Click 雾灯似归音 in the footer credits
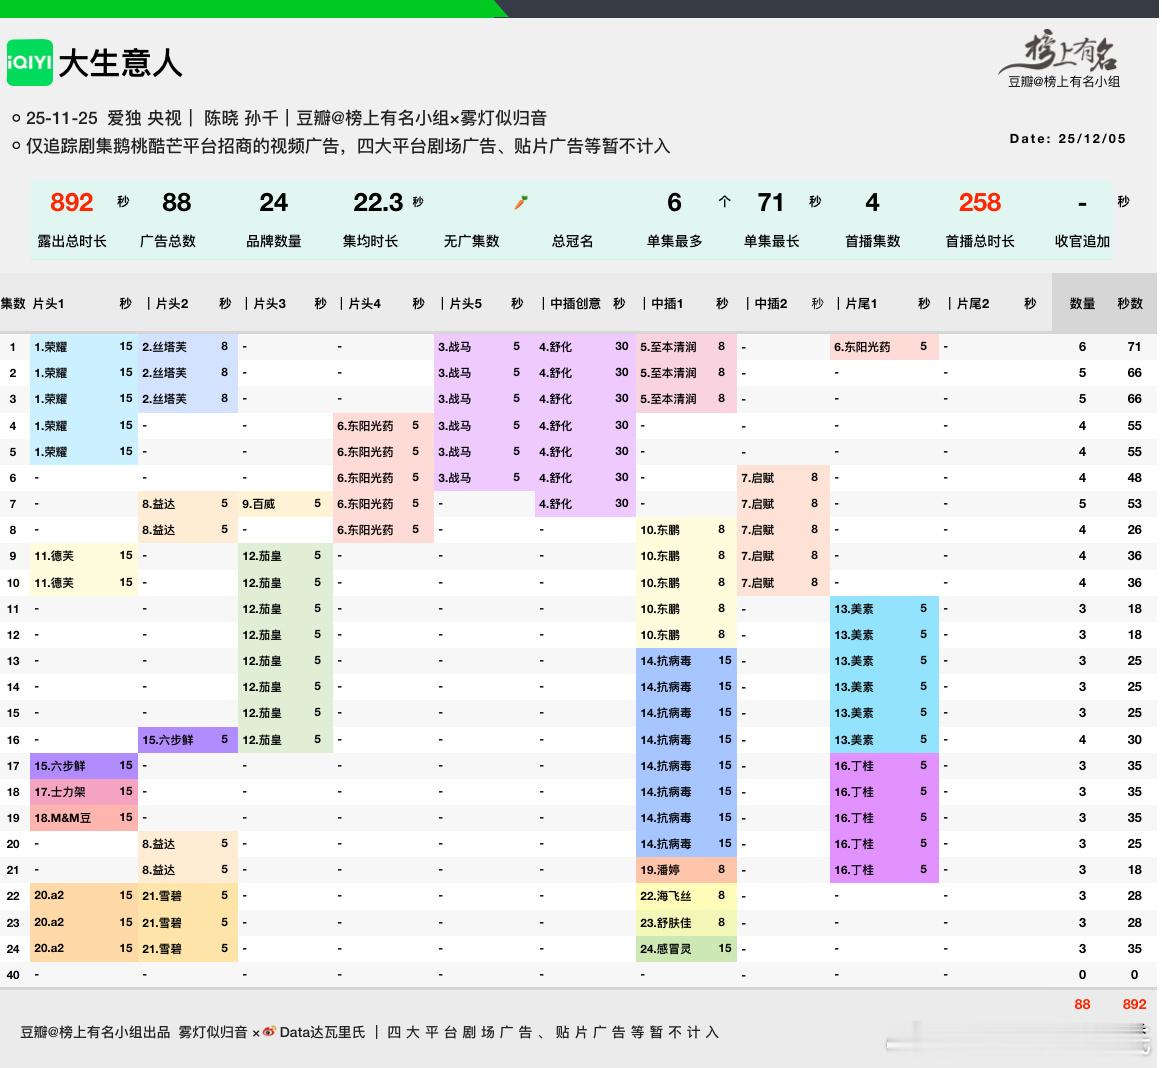Screen dimensions: 1162x1068 click(213, 1032)
